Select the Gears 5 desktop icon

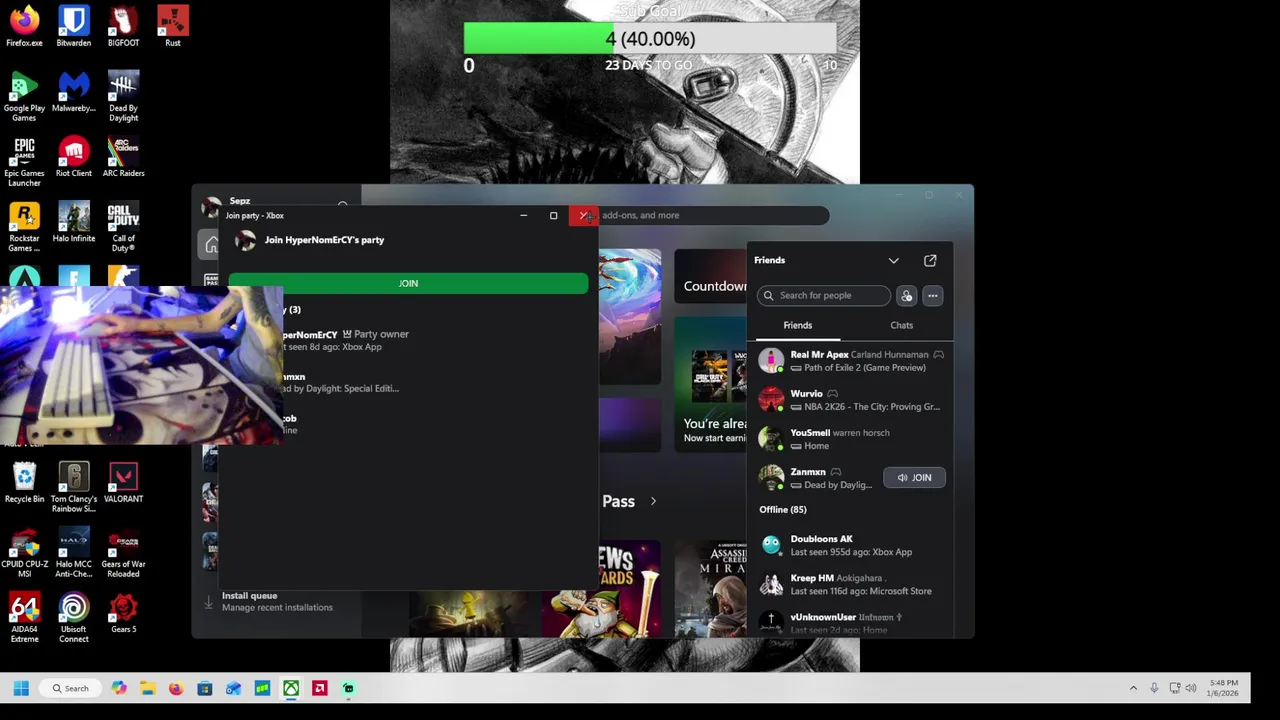[x=123, y=613]
